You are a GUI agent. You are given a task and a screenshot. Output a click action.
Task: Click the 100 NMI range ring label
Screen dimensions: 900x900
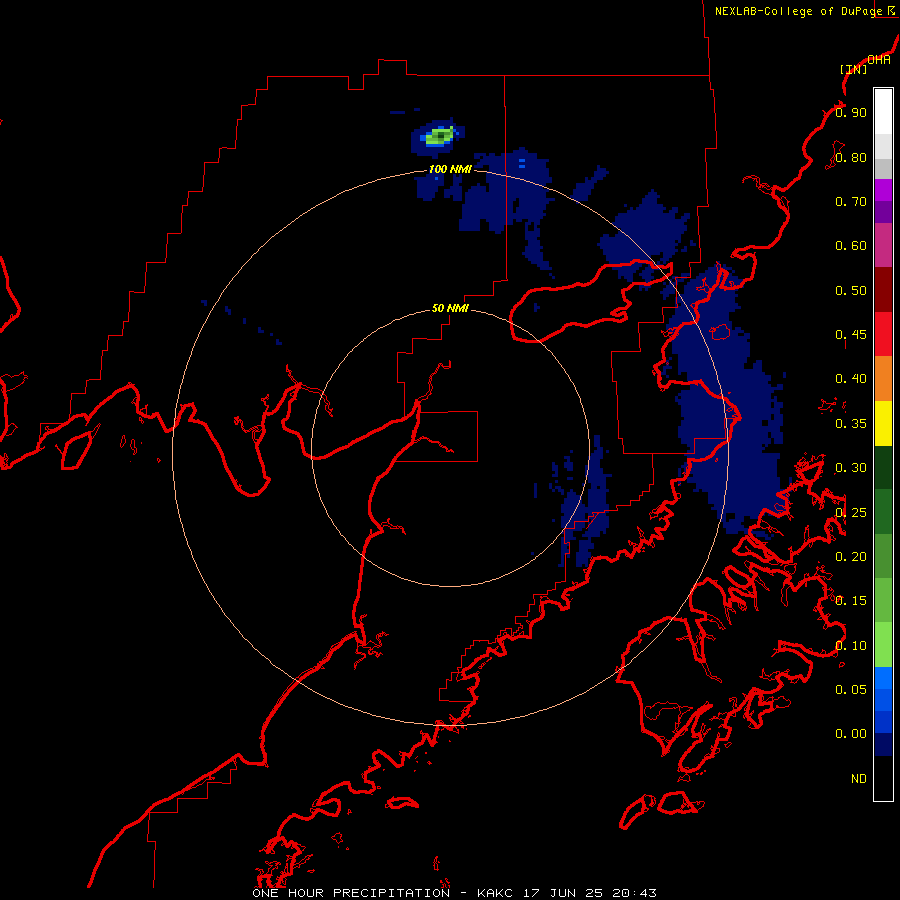(x=450, y=169)
